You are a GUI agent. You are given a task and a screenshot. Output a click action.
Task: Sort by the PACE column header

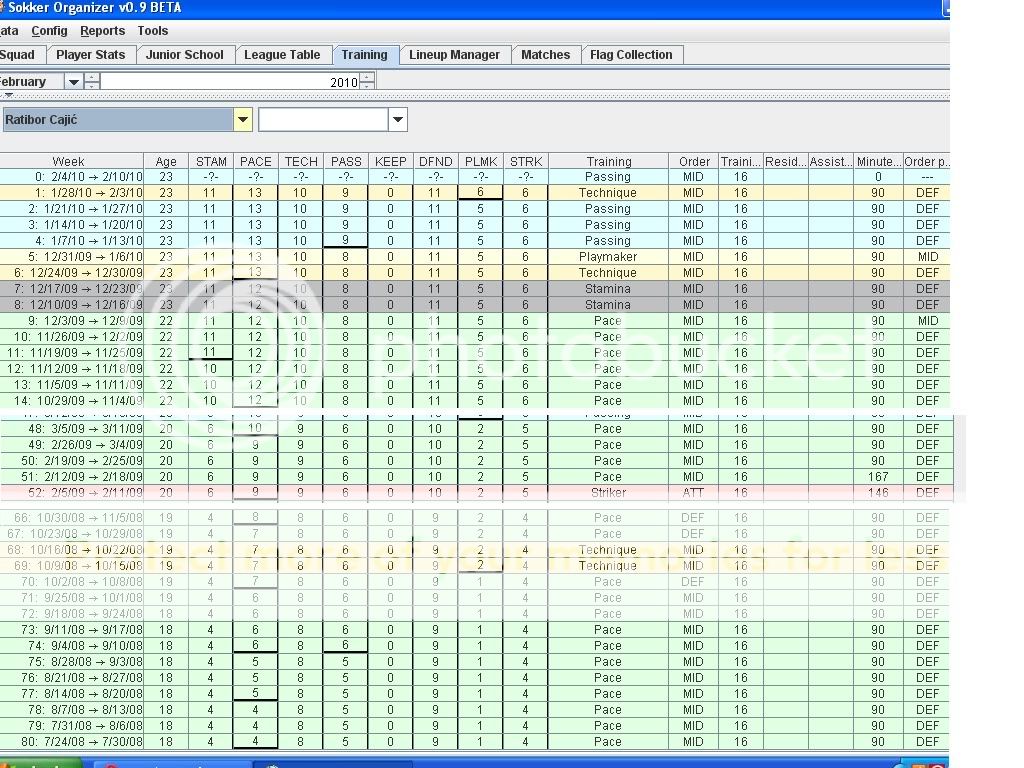click(x=255, y=161)
